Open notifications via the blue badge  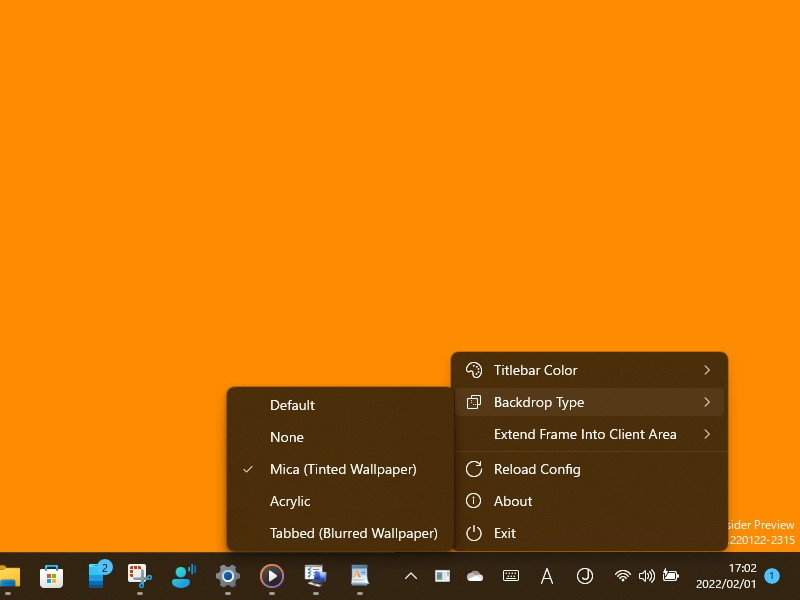coord(771,576)
